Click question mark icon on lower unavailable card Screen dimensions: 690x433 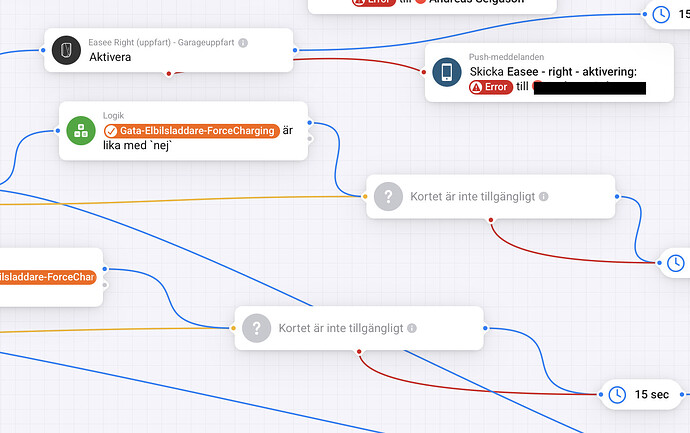point(257,328)
